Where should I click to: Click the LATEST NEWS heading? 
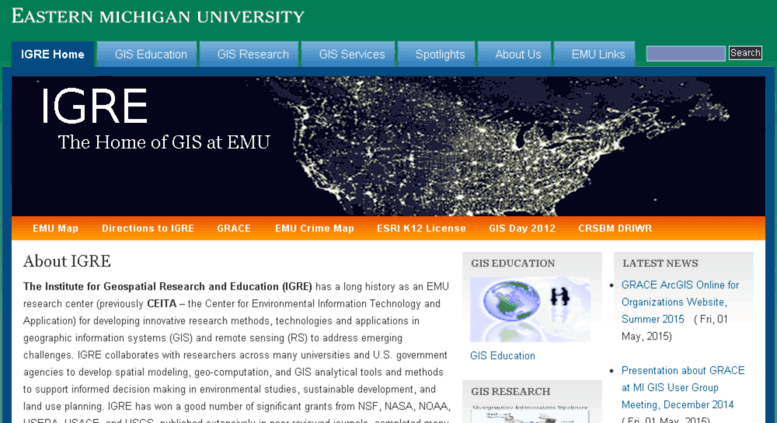click(660, 264)
